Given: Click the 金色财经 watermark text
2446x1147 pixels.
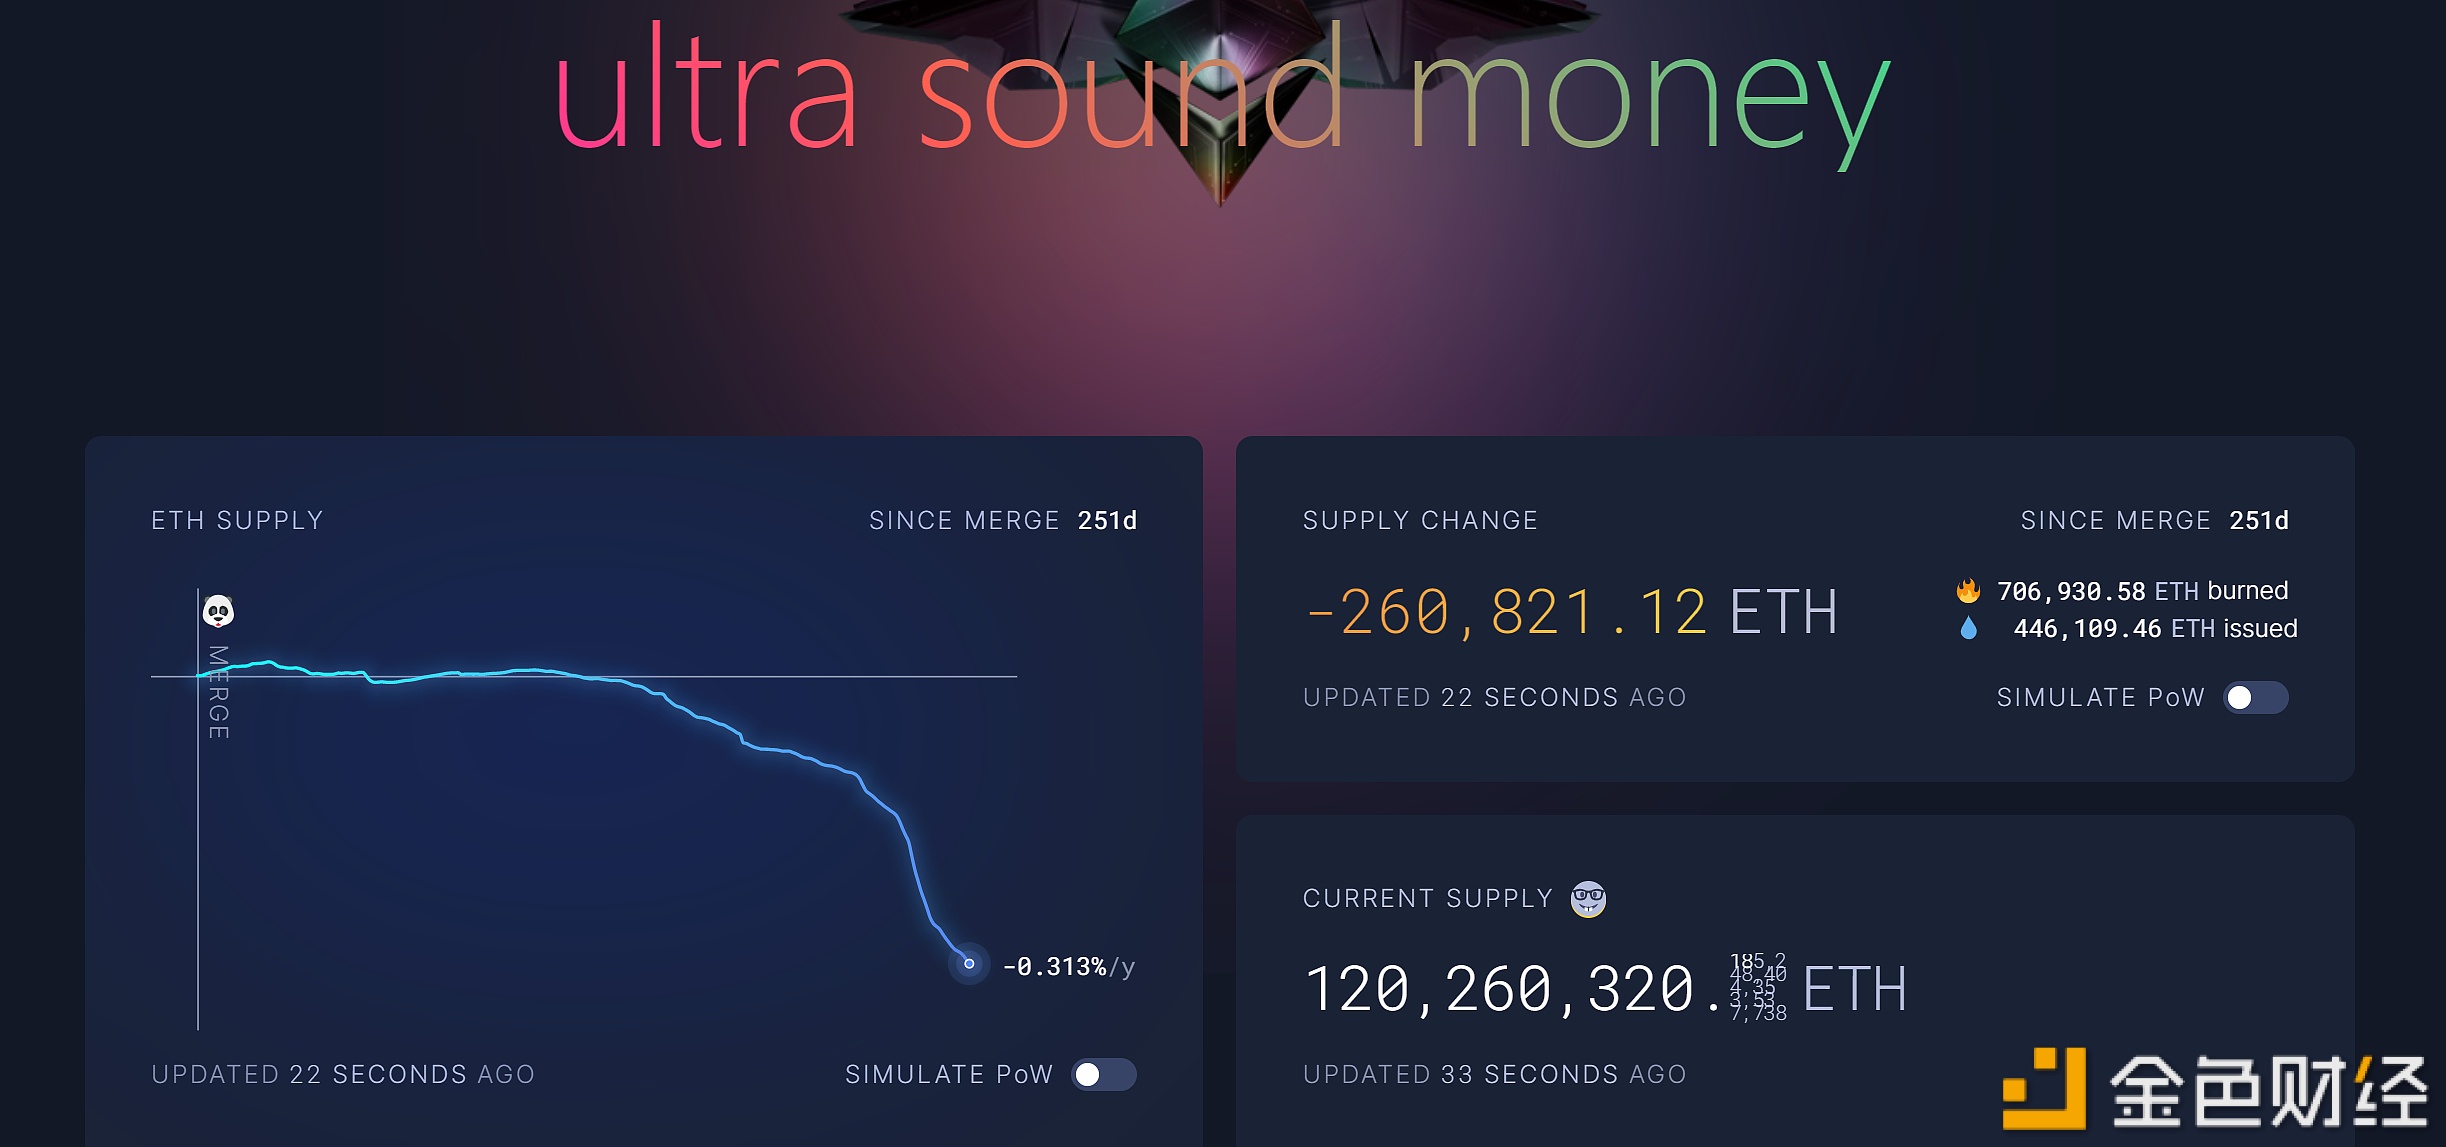Looking at the screenshot, I should click(x=2268, y=1090).
